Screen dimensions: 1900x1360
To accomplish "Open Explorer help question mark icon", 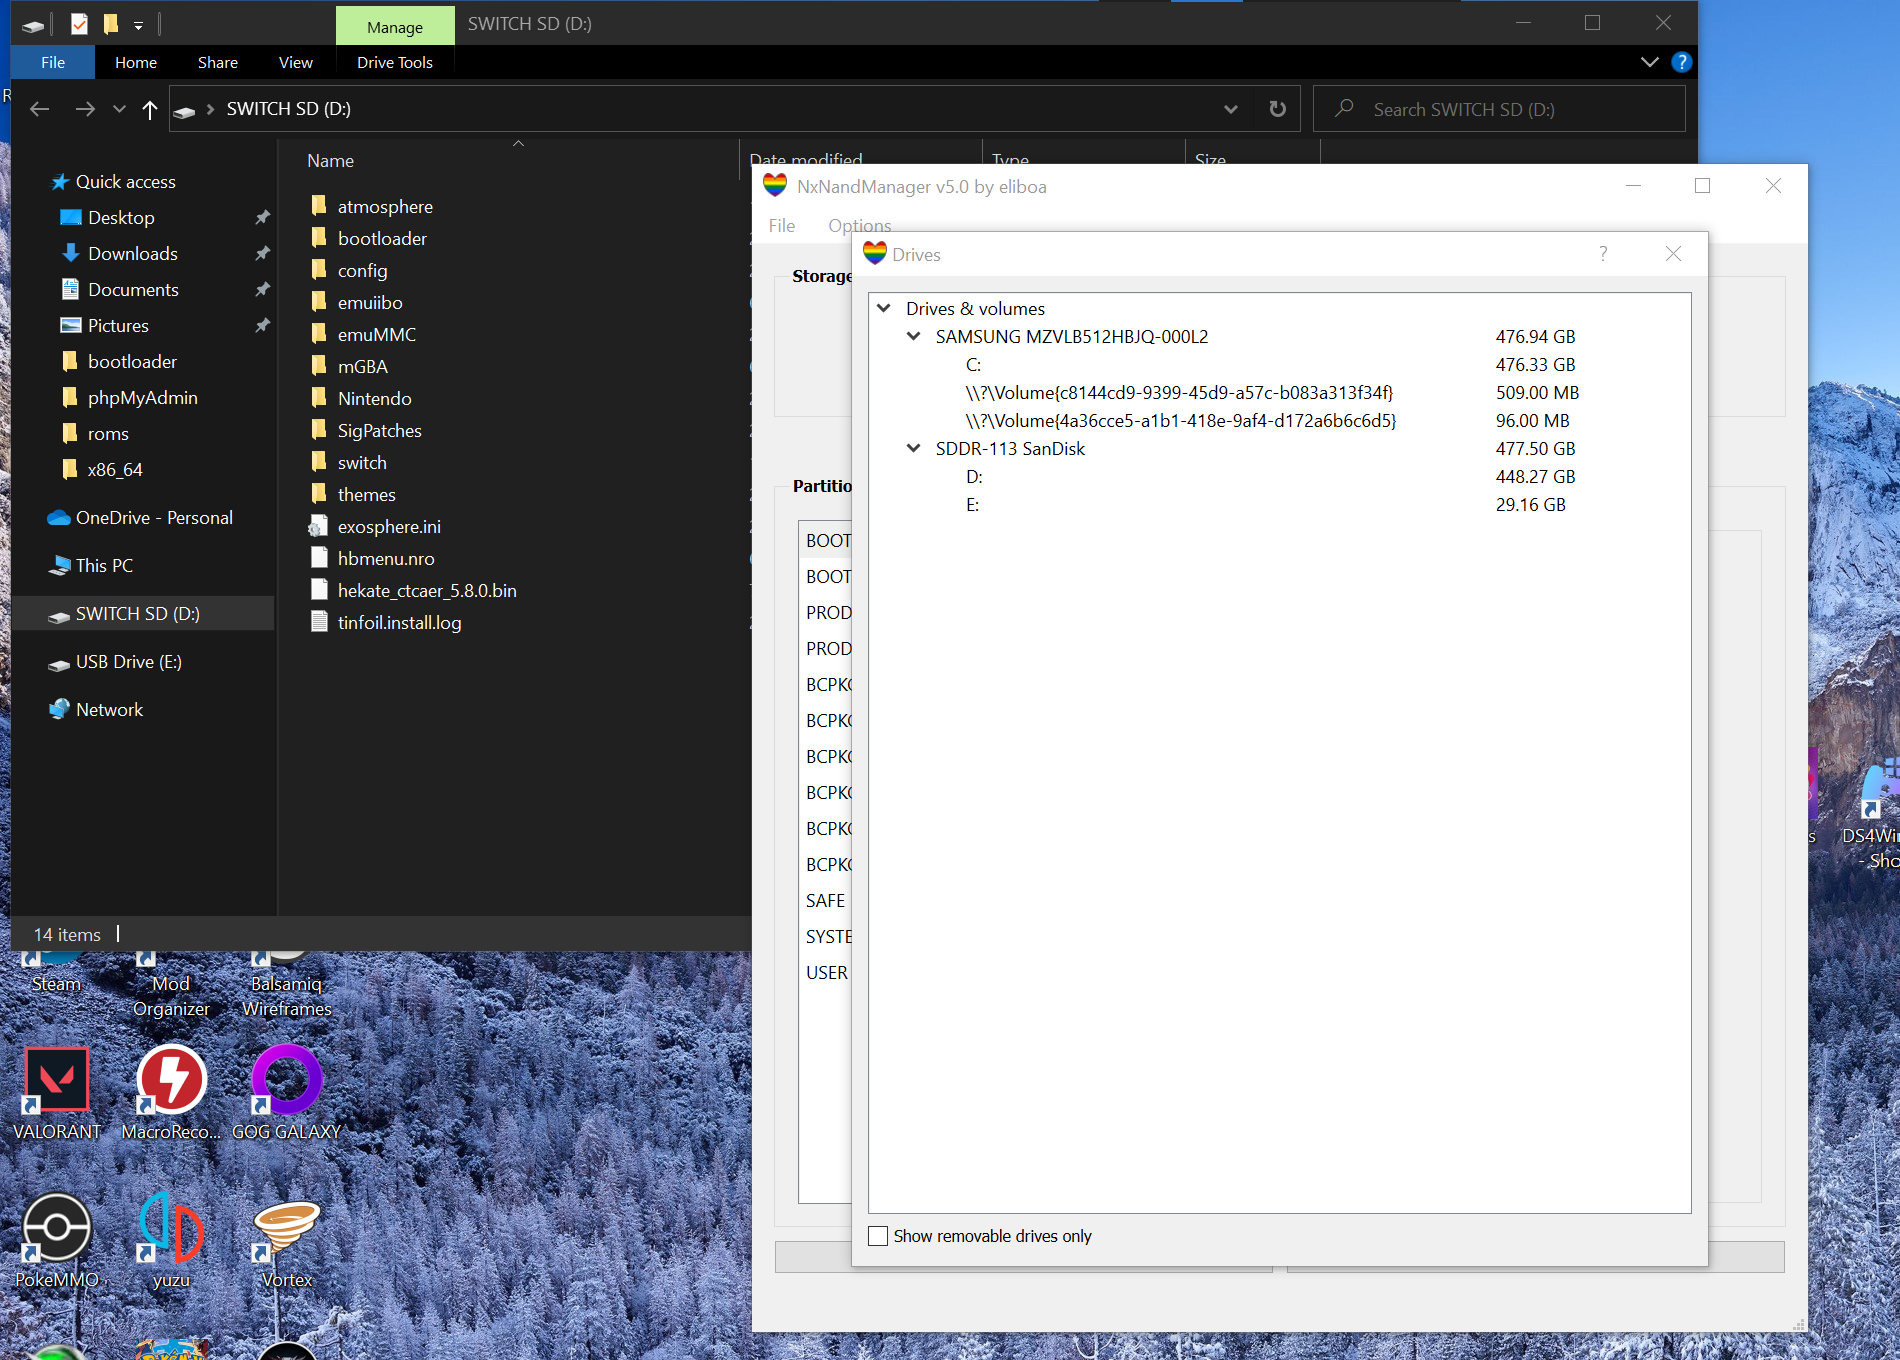I will point(1681,62).
